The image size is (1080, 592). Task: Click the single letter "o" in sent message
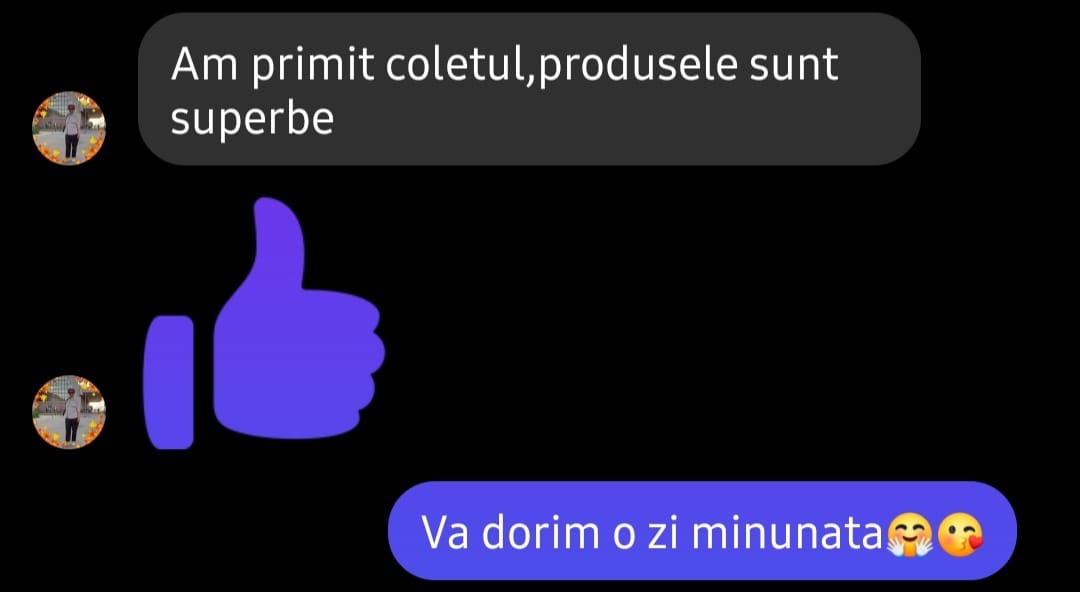[623, 536]
